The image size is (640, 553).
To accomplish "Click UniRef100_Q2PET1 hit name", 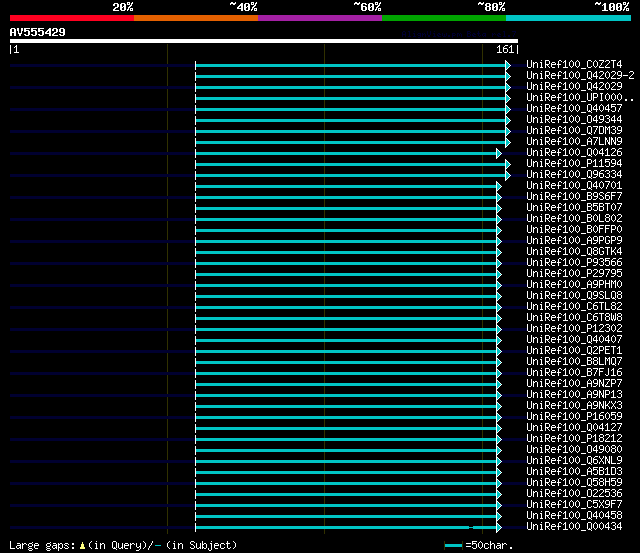I will pyautogui.click(x=574, y=351).
